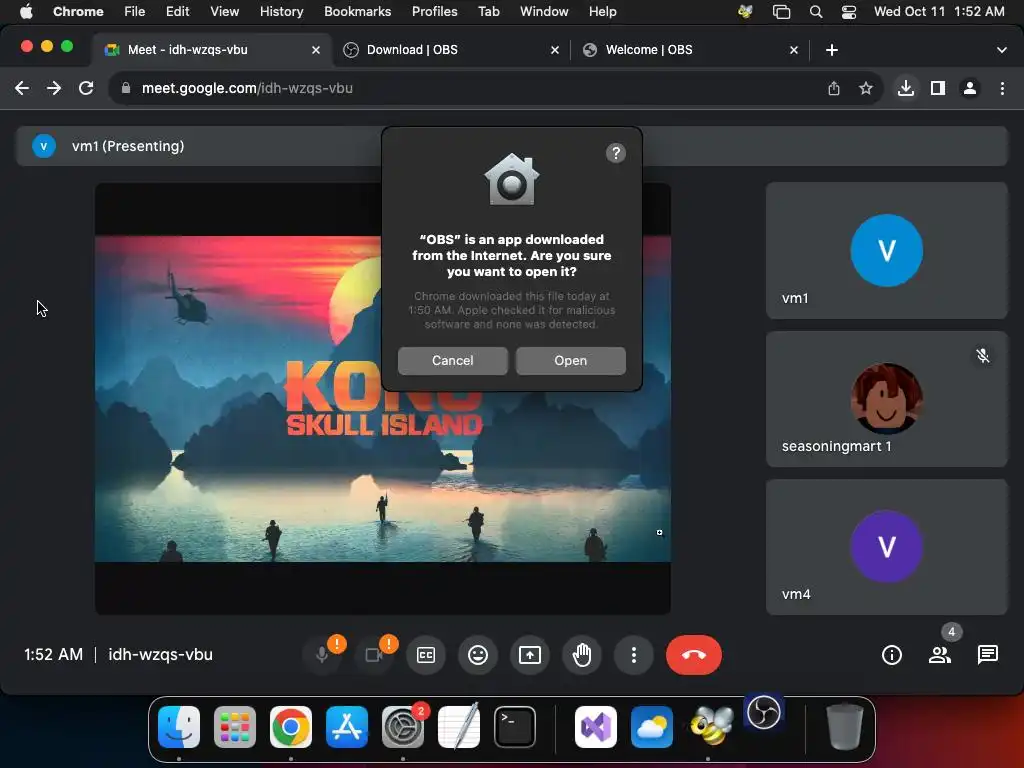Open the View menu

[x=224, y=11]
